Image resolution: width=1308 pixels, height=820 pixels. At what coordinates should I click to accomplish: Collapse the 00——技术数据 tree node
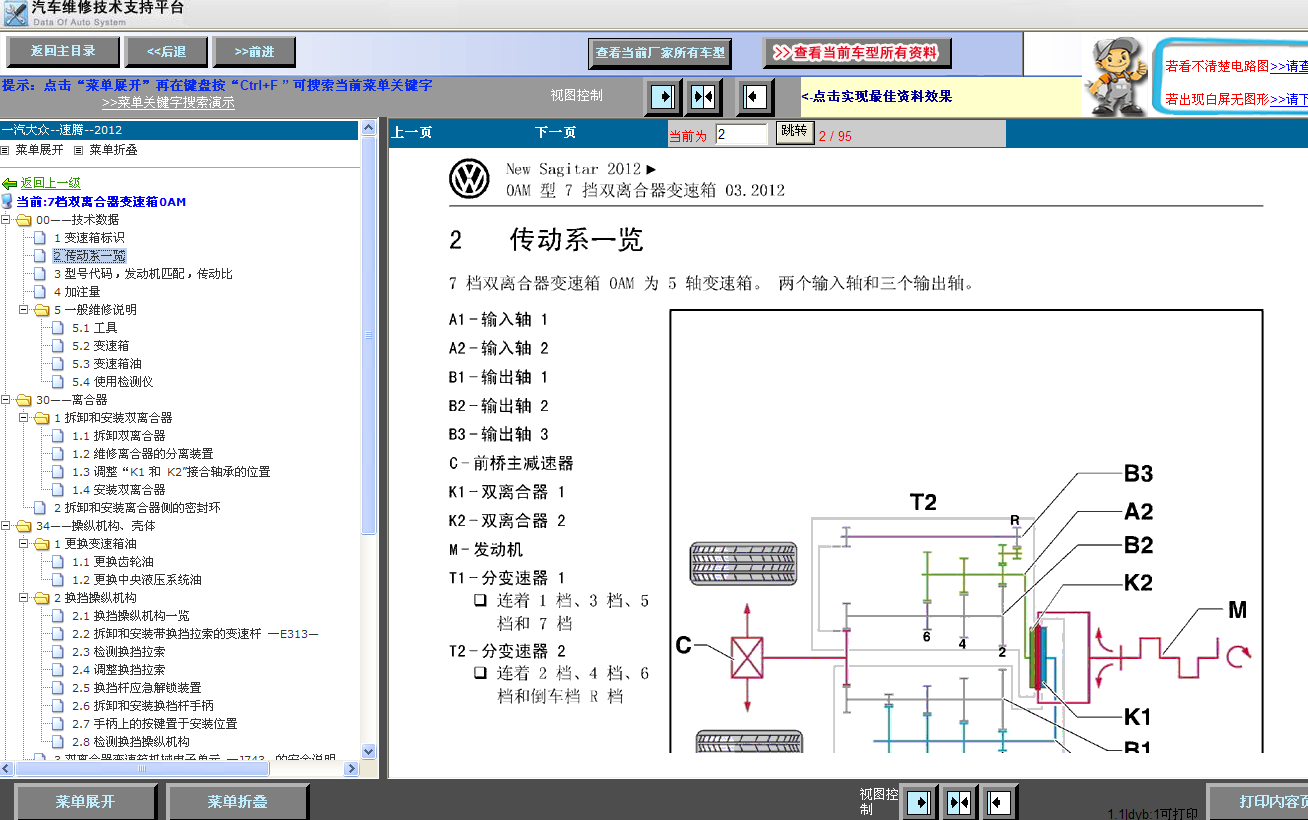click(6, 220)
